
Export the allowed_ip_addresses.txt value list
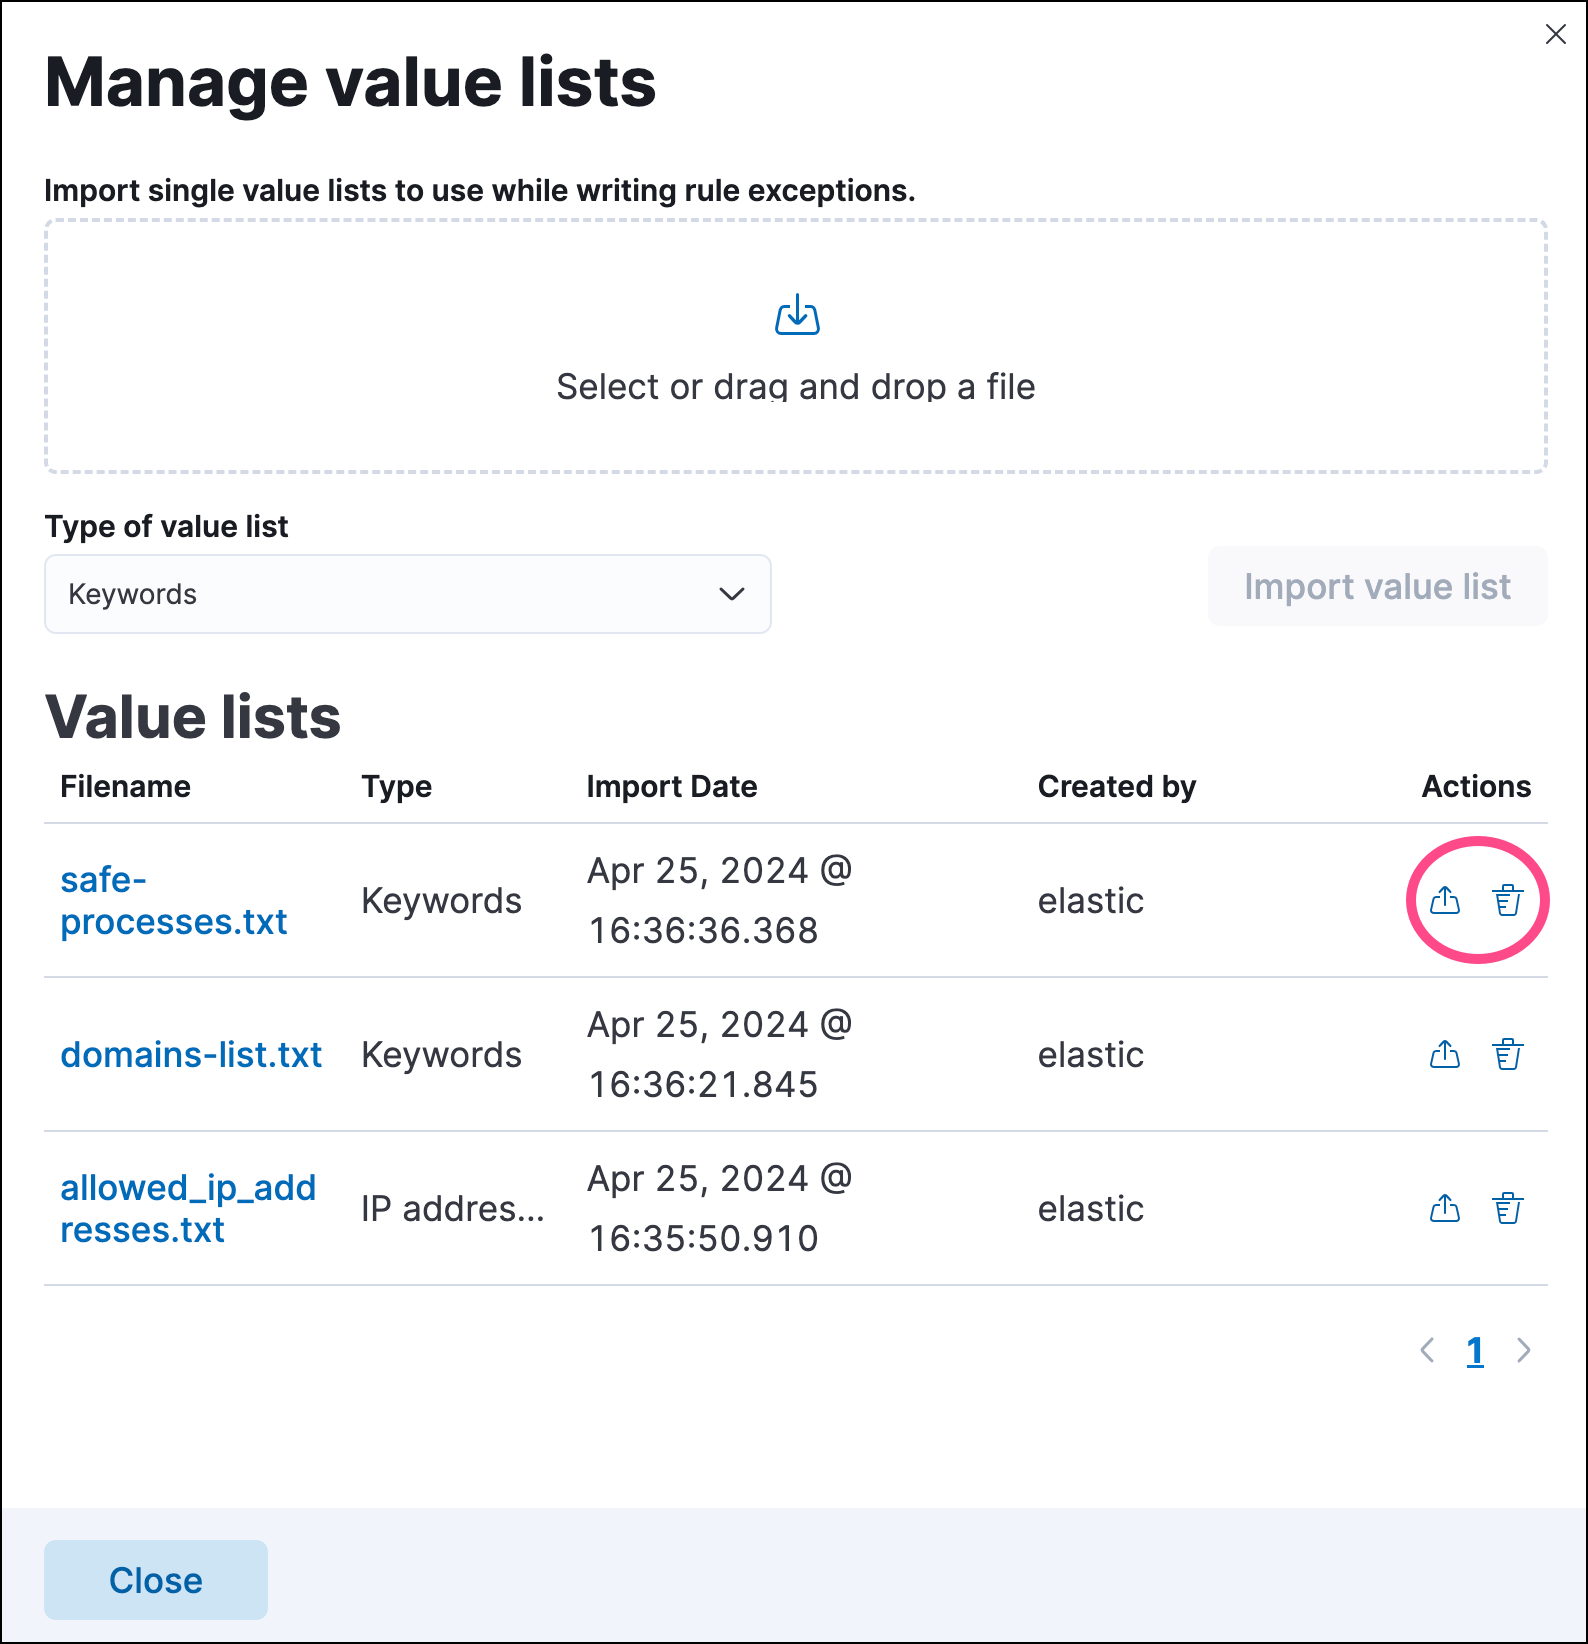coord(1444,1209)
